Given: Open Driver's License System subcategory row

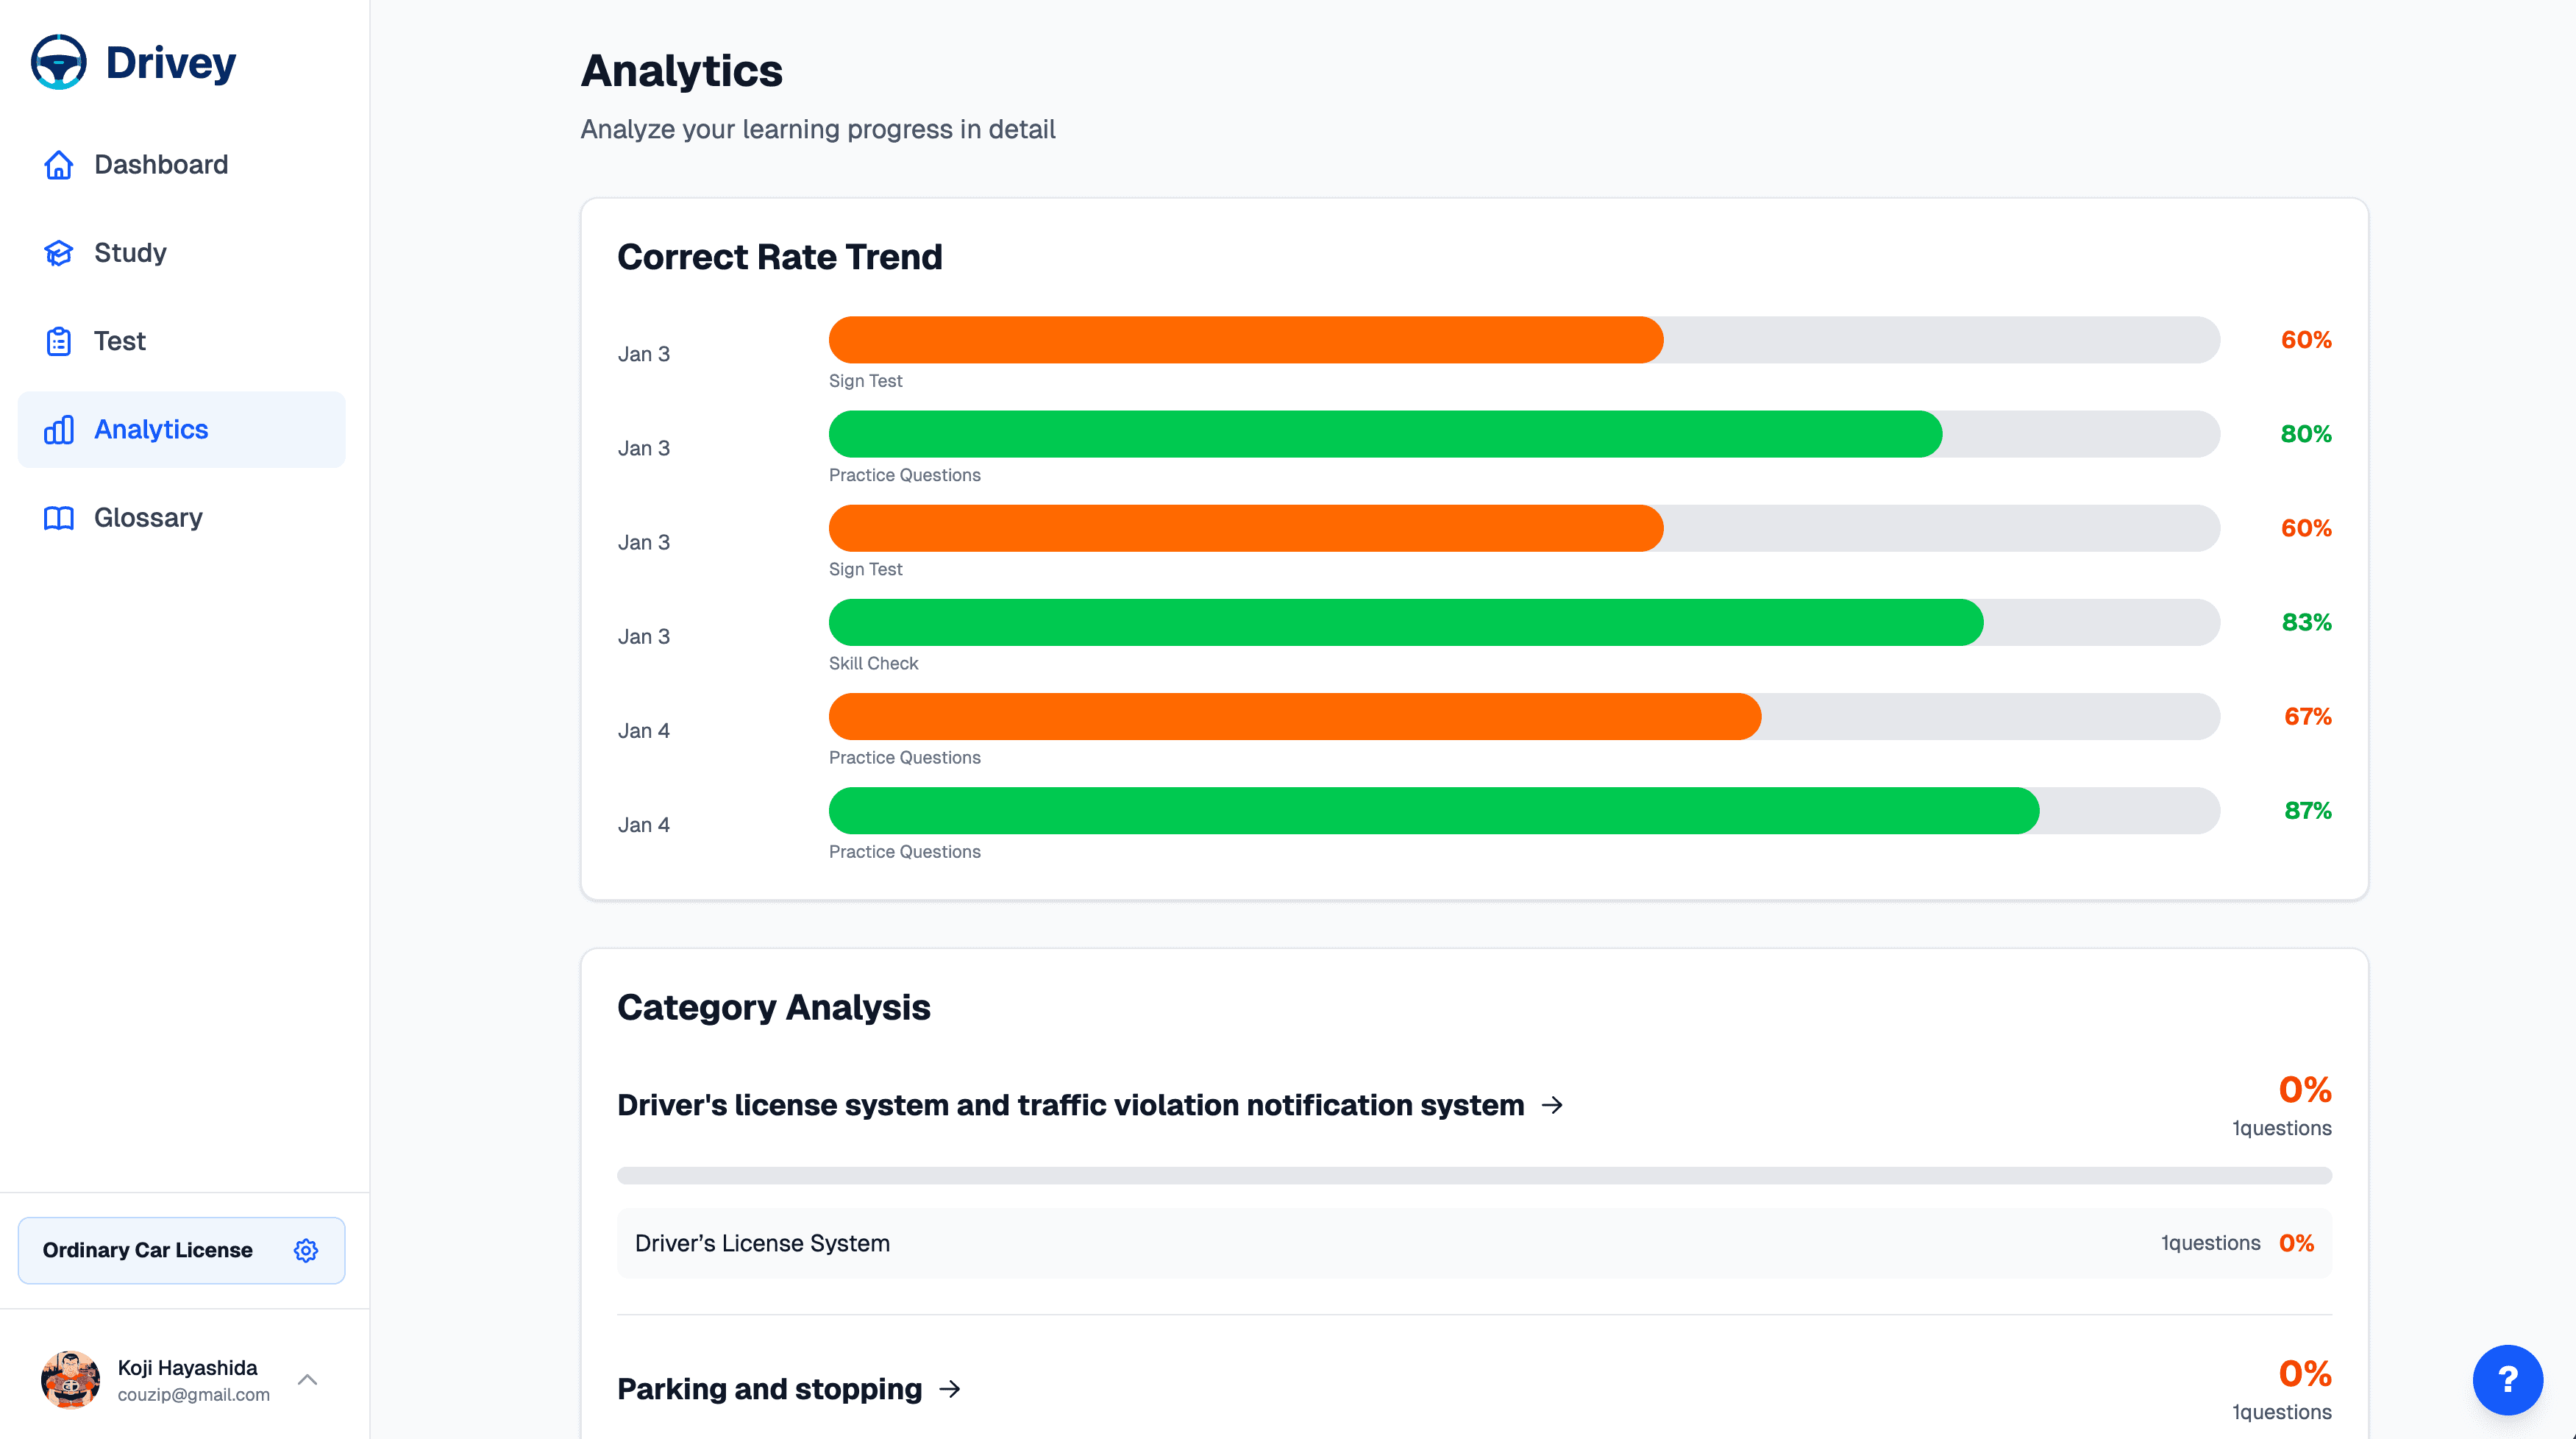Looking at the screenshot, I should pos(1473,1243).
